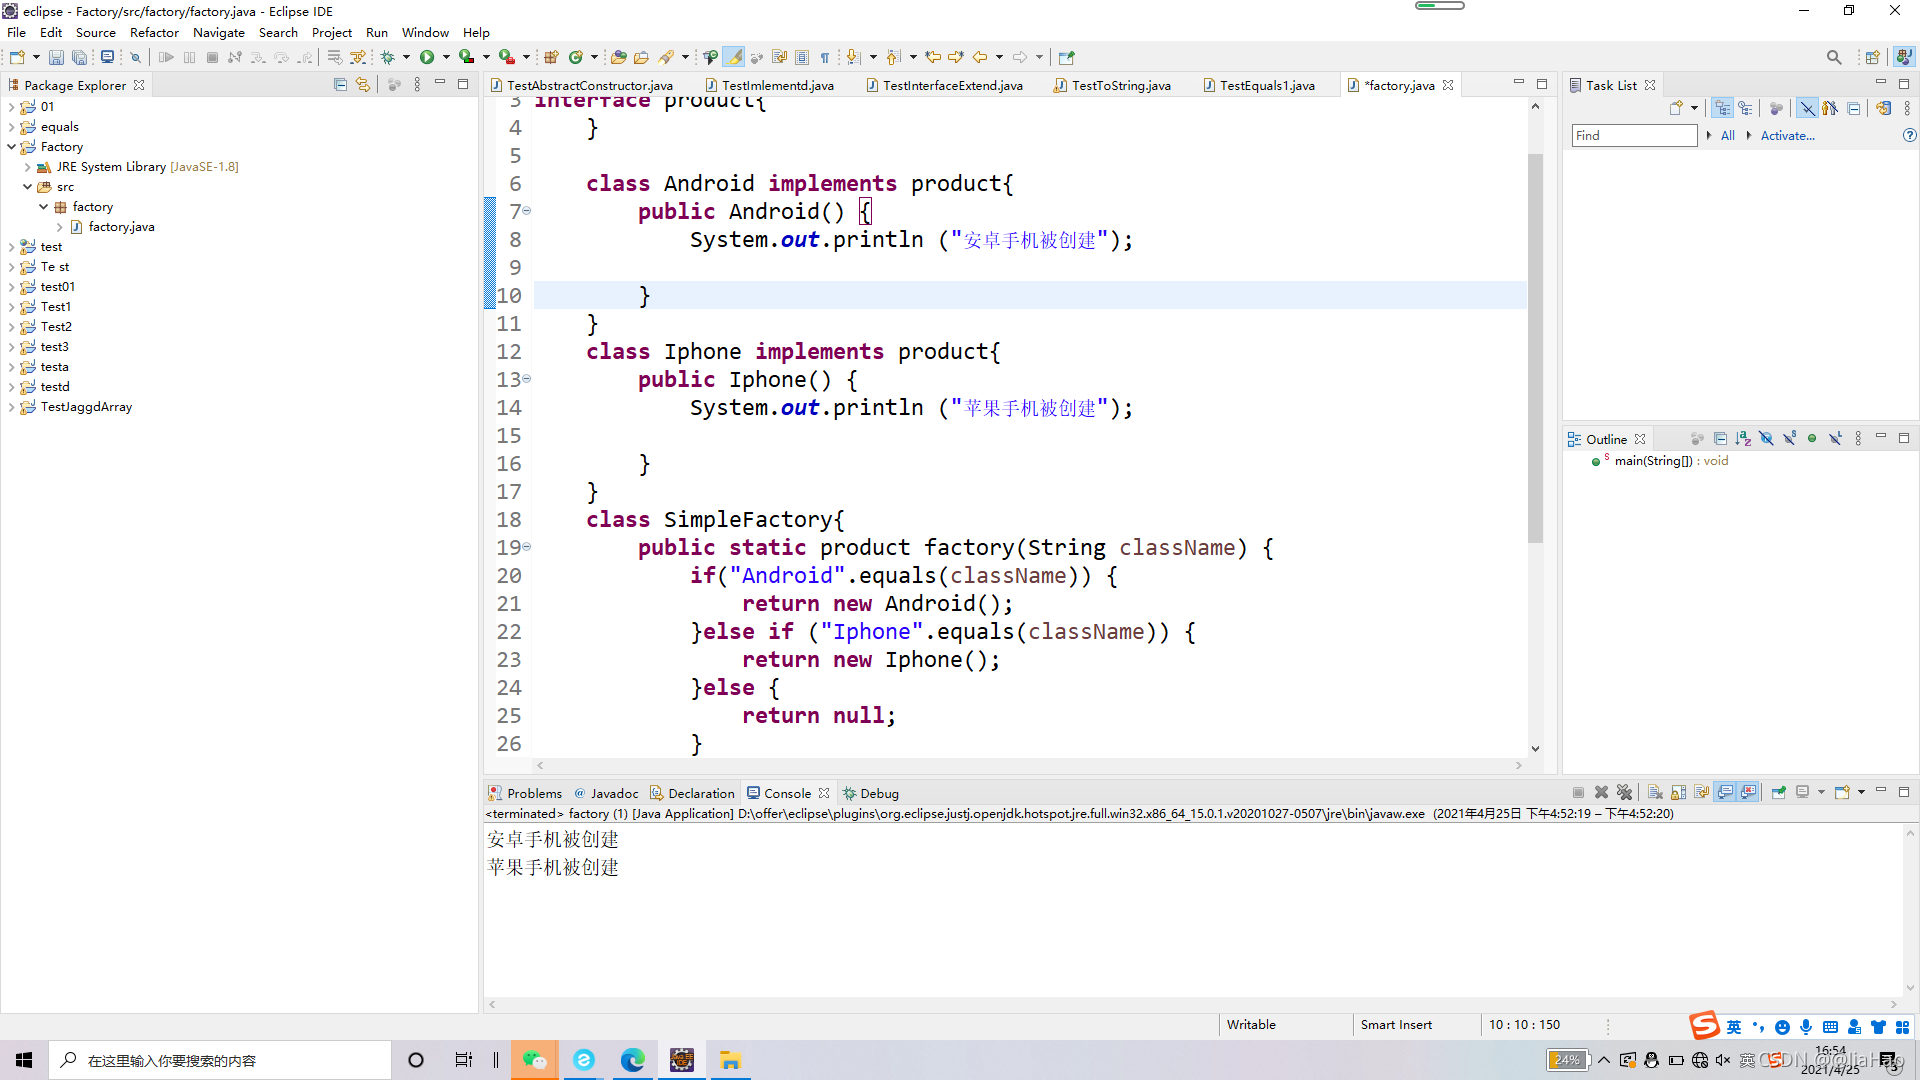
Task: Click the Activate link in Task List
Action: click(1787, 135)
